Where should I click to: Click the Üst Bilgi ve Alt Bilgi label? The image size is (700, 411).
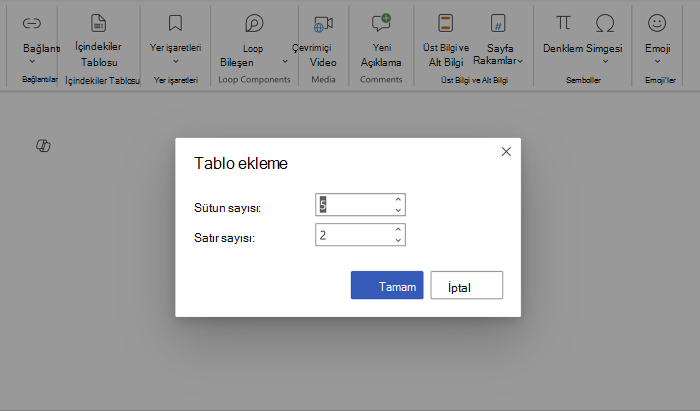pos(446,55)
